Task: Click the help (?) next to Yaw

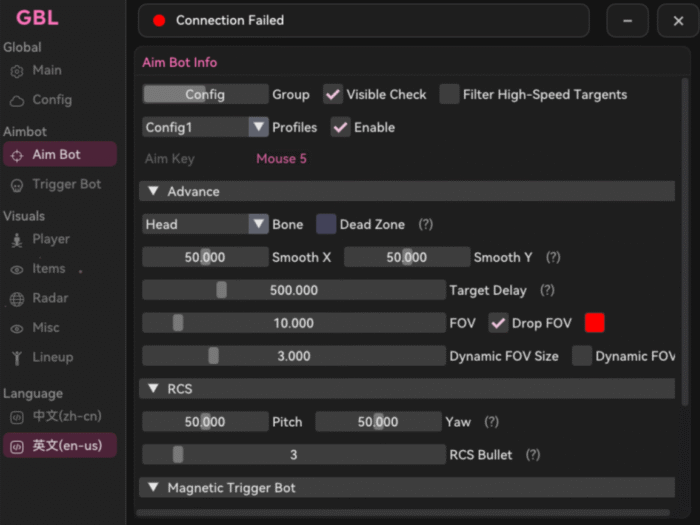Action: tap(491, 421)
